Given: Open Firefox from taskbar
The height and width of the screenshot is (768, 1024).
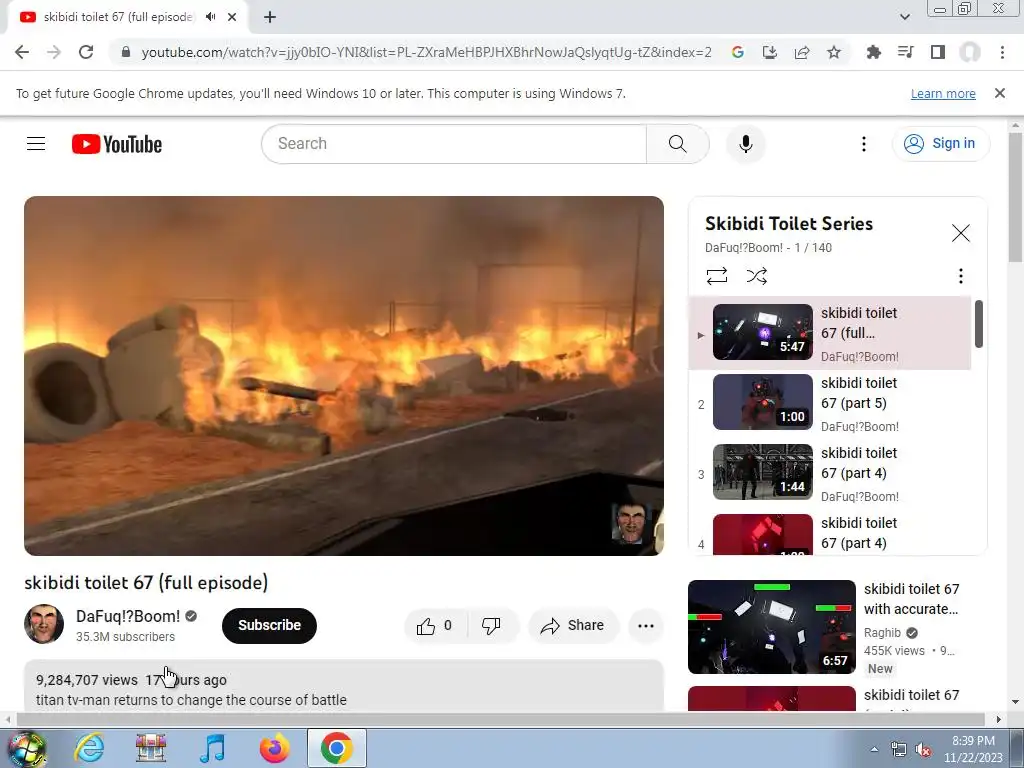Looking at the screenshot, I should 274,748.
